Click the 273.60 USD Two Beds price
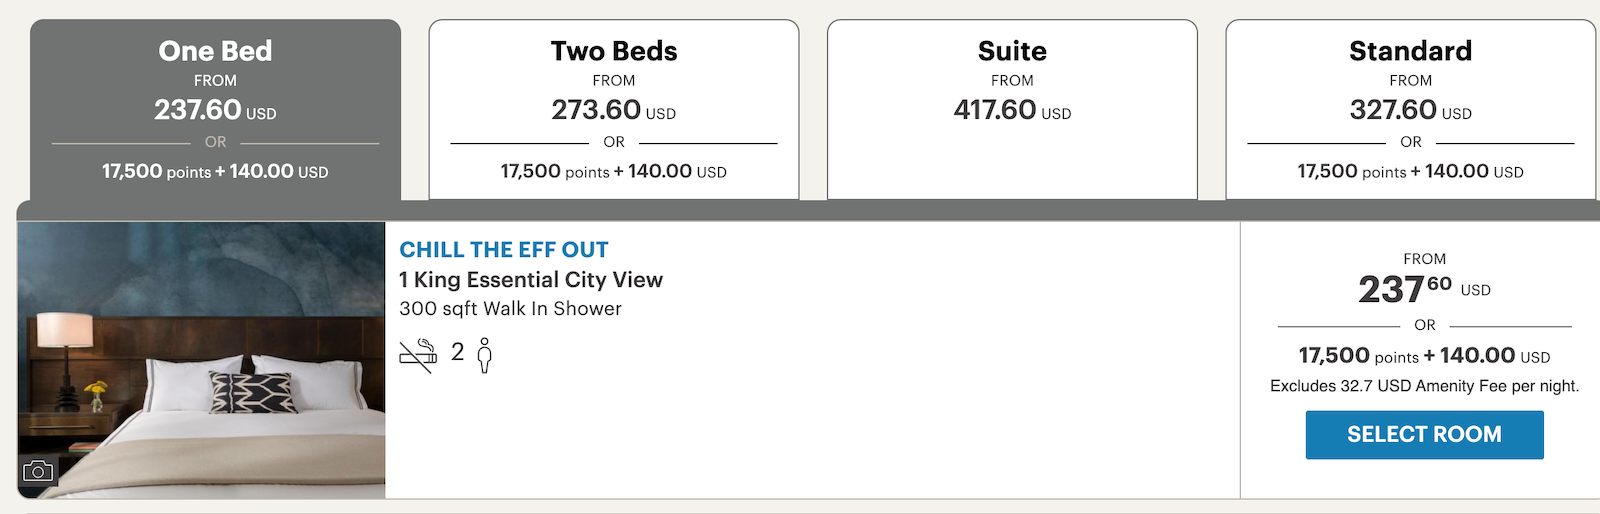The width and height of the screenshot is (1600, 514). [613, 110]
